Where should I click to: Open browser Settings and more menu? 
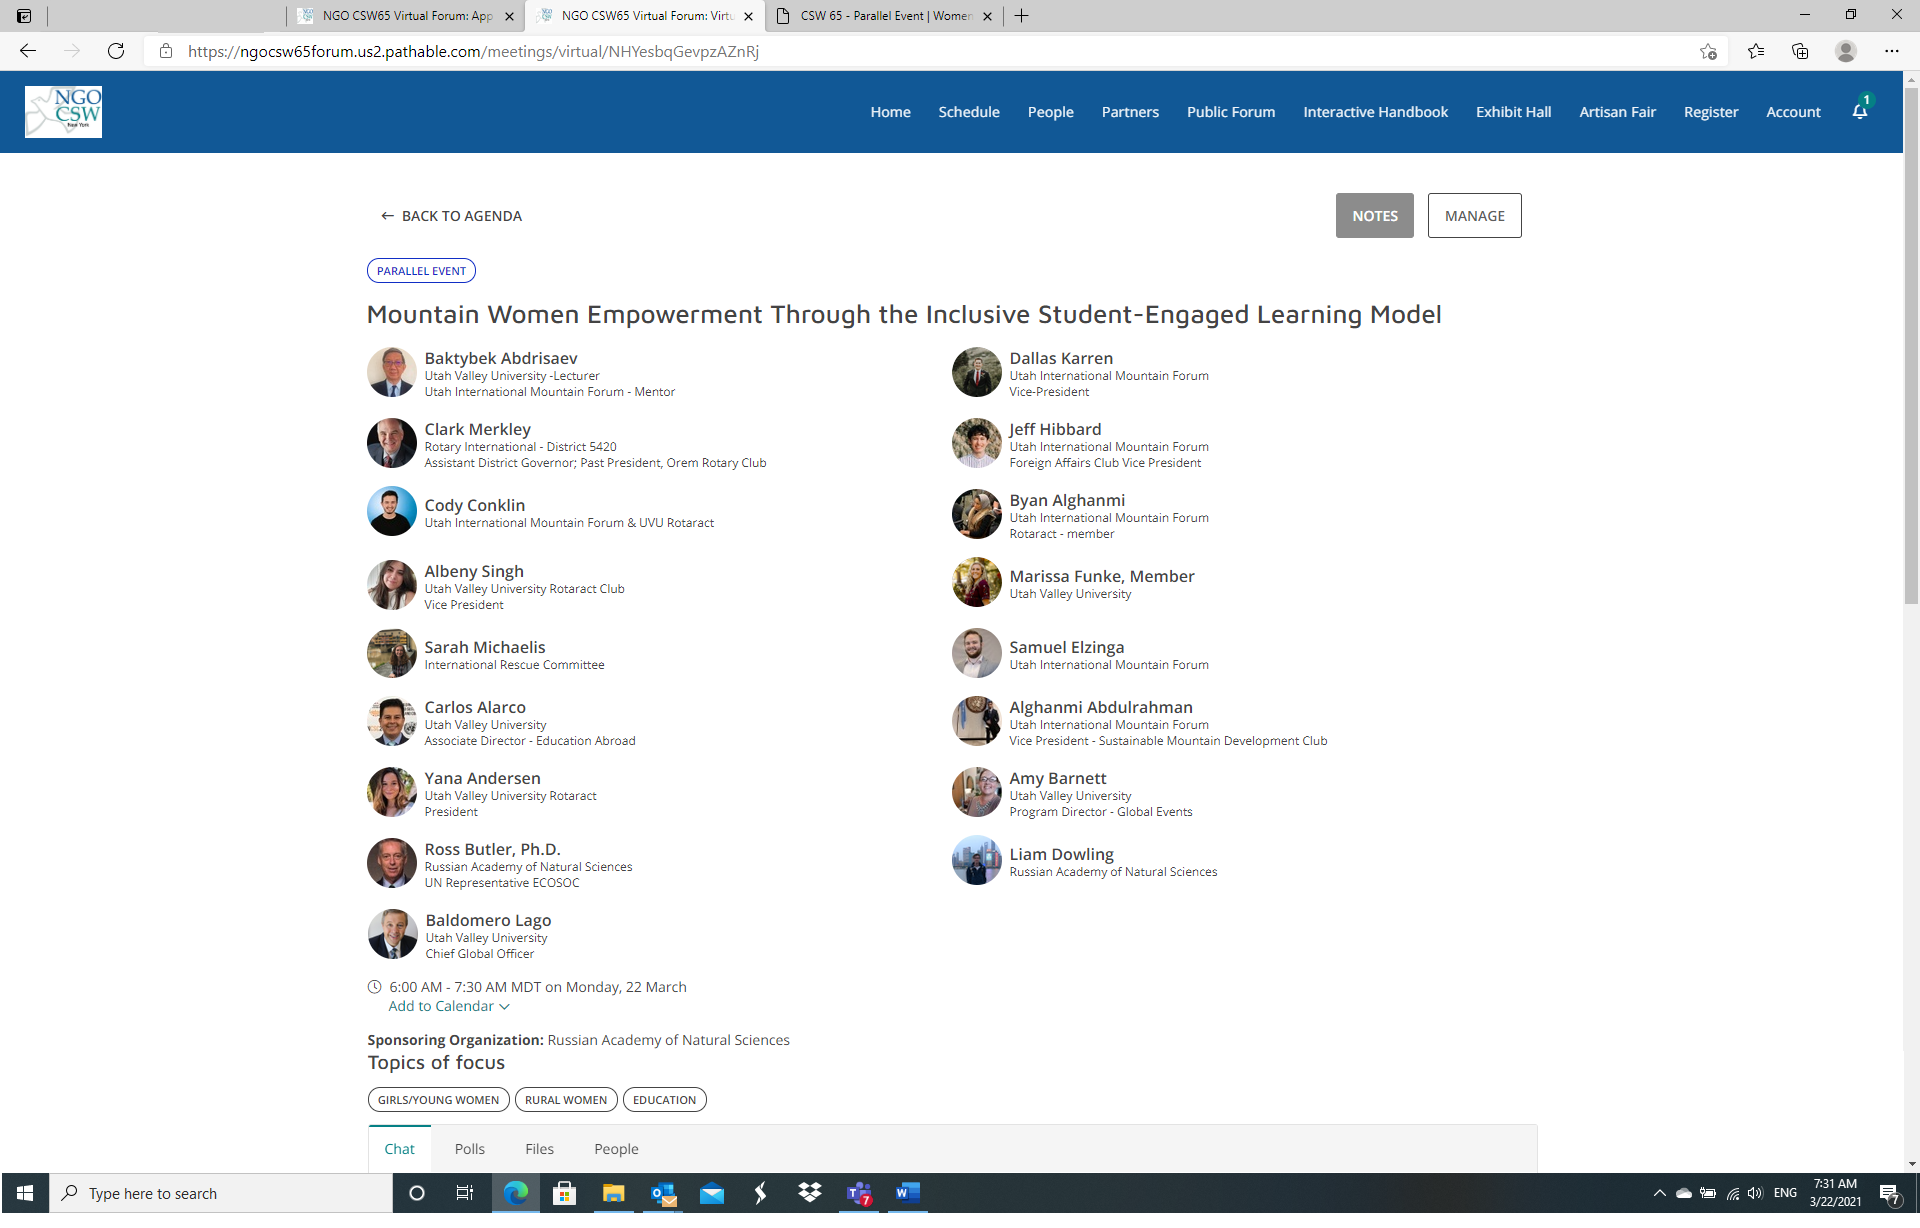click(x=1891, y=51)
